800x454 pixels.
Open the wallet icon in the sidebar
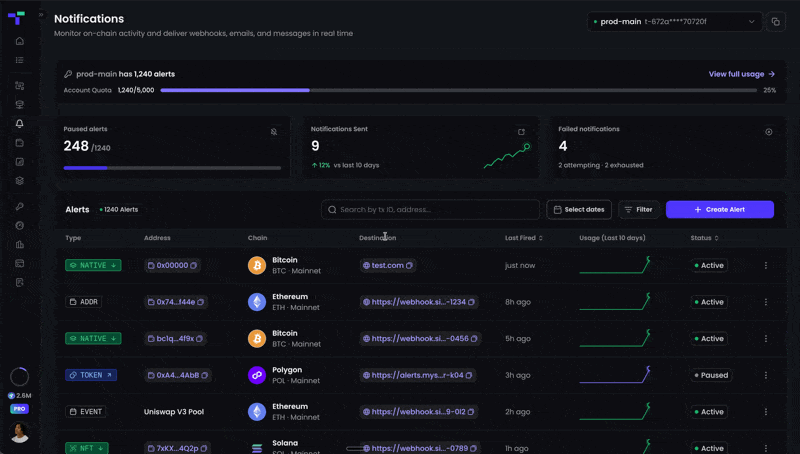19,143
